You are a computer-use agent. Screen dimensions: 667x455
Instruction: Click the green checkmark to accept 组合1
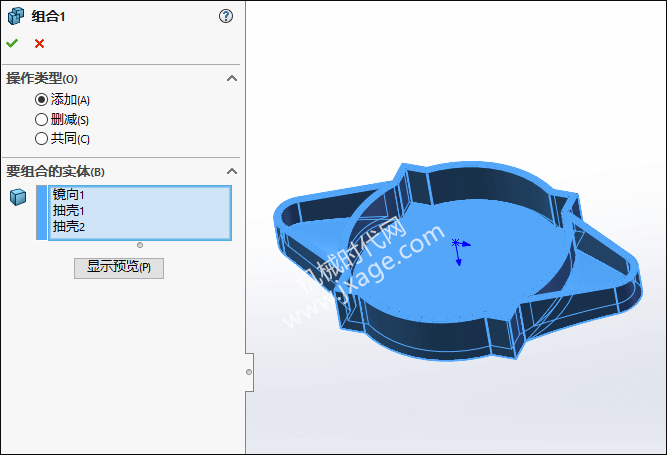pyautogui.click(x=12, y=43)
